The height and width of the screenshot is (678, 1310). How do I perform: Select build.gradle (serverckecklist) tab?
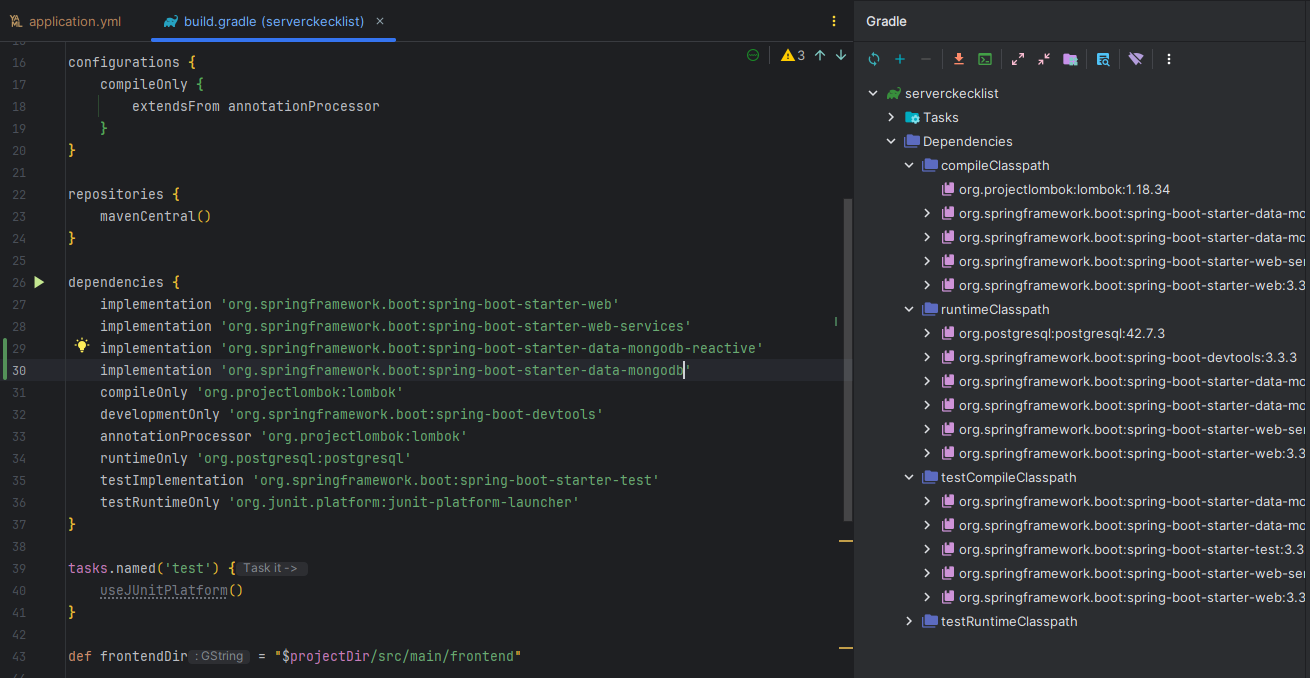pos(273,21)
